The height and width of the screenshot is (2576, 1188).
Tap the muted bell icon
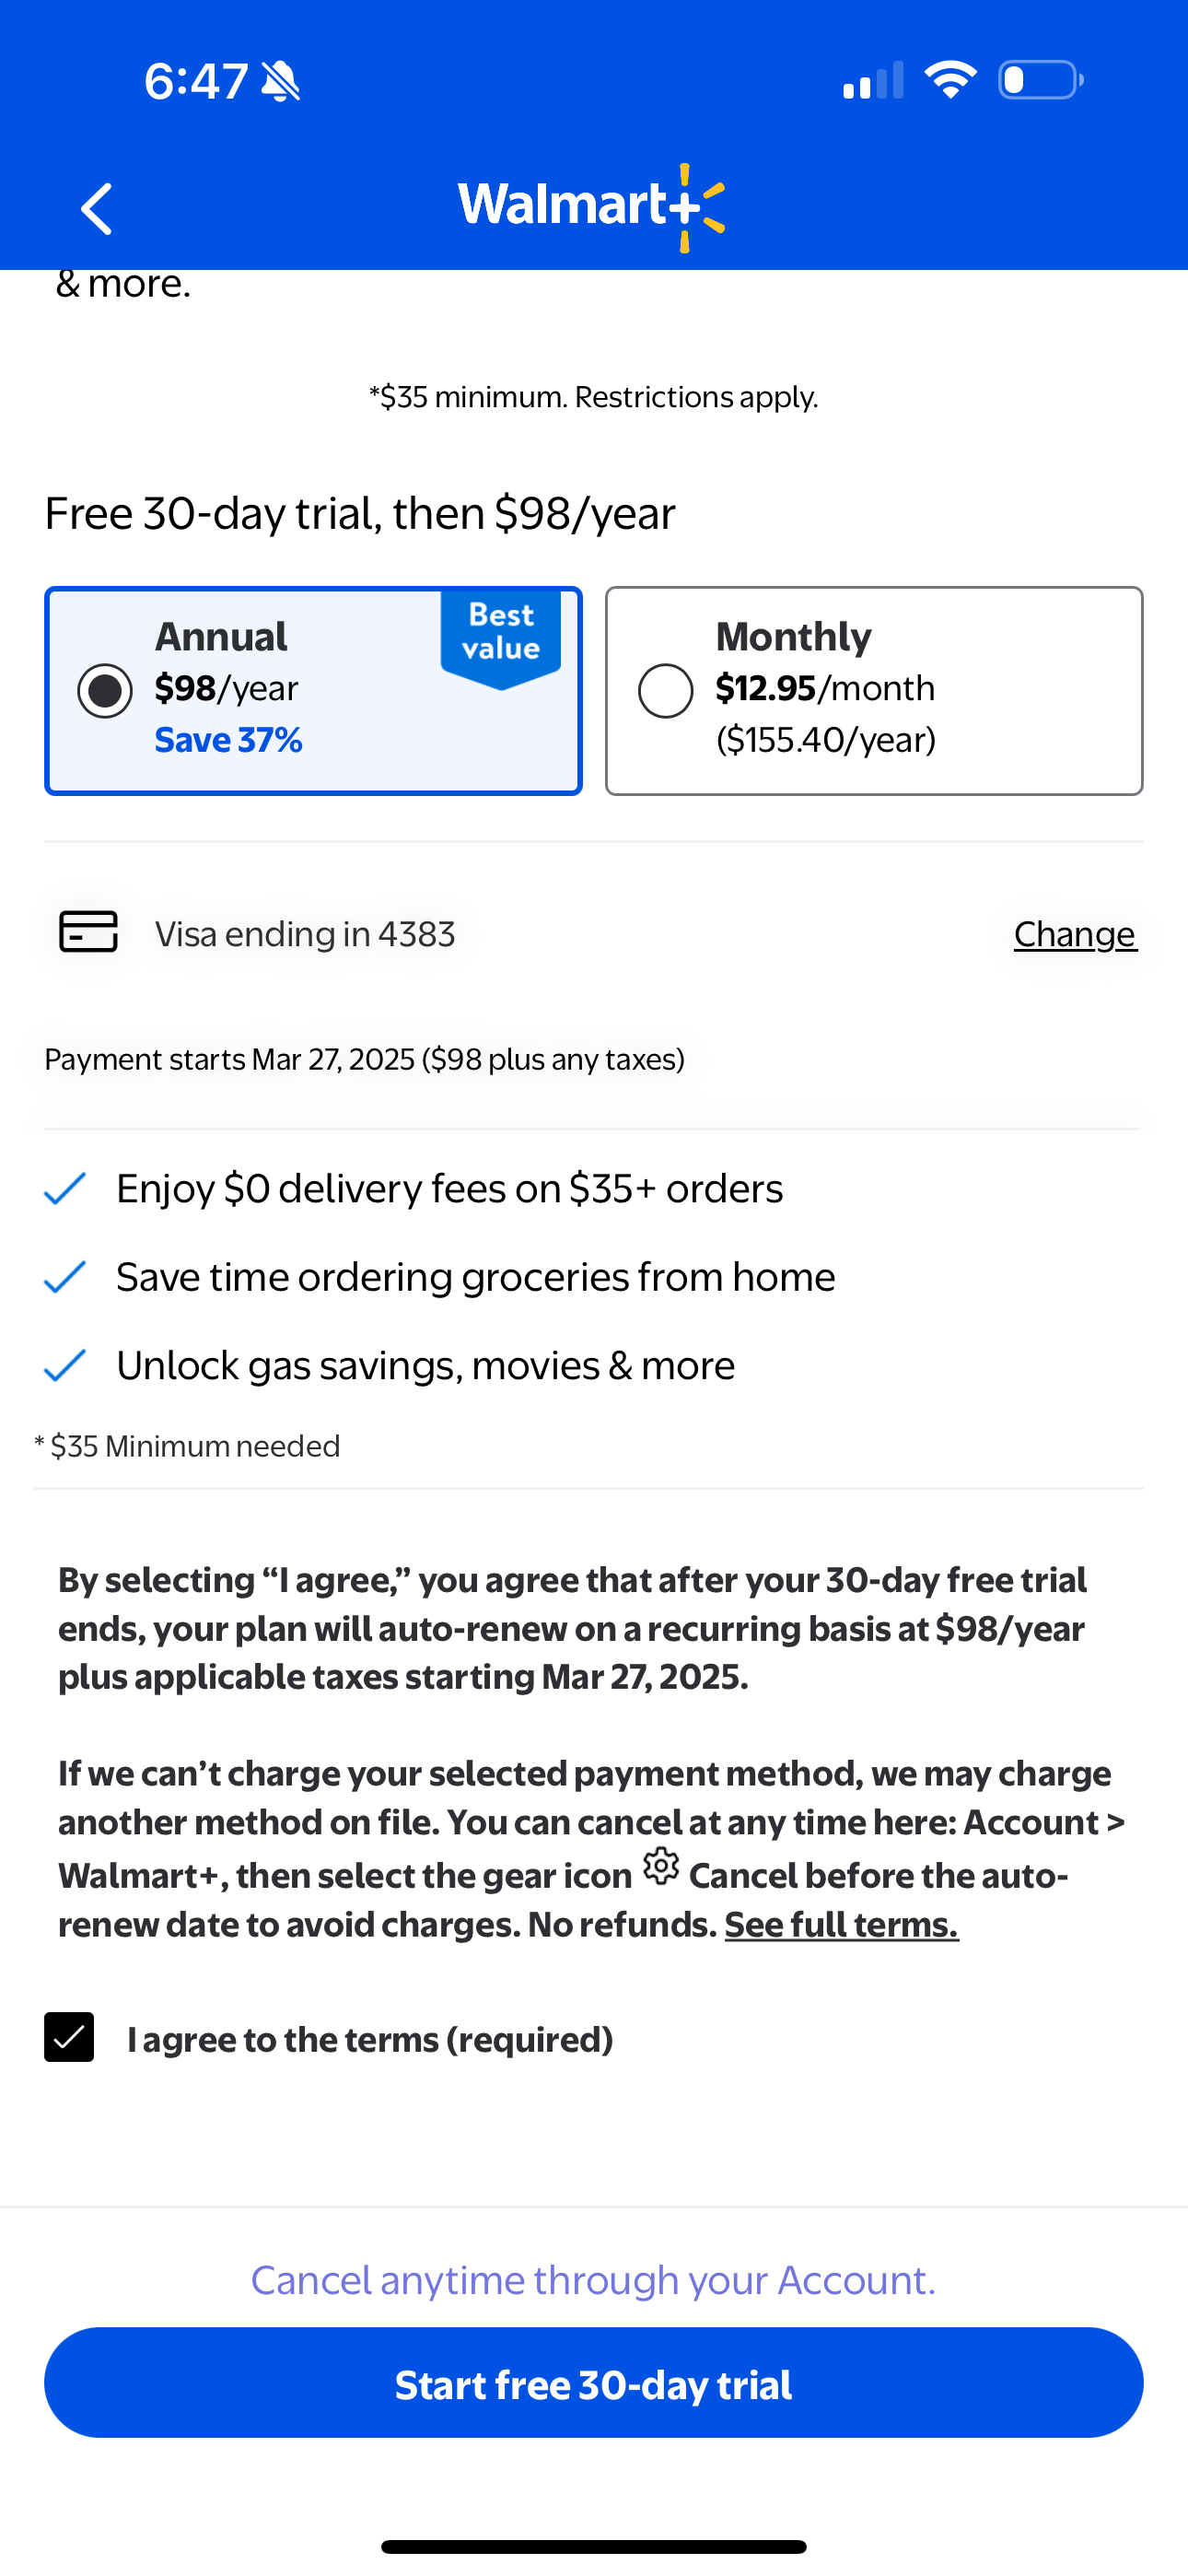[x=281, y=81]
